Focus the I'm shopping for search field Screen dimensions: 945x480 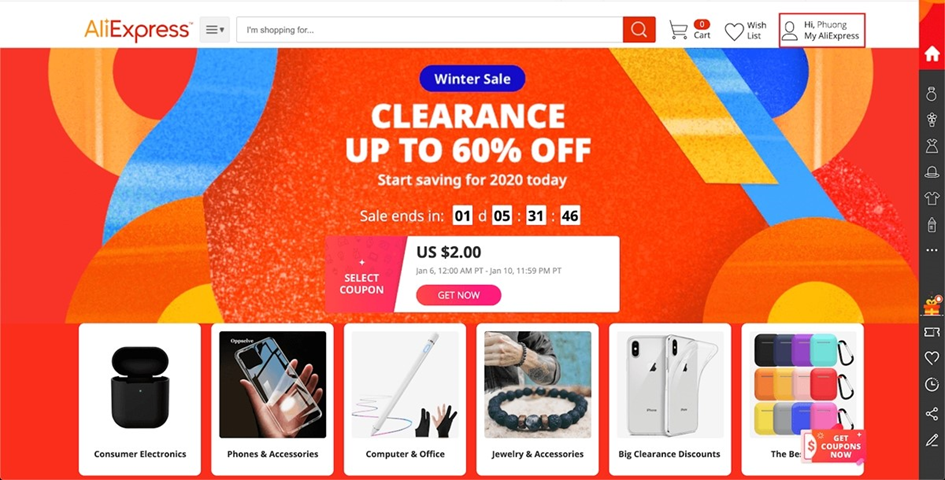[430, 30]
